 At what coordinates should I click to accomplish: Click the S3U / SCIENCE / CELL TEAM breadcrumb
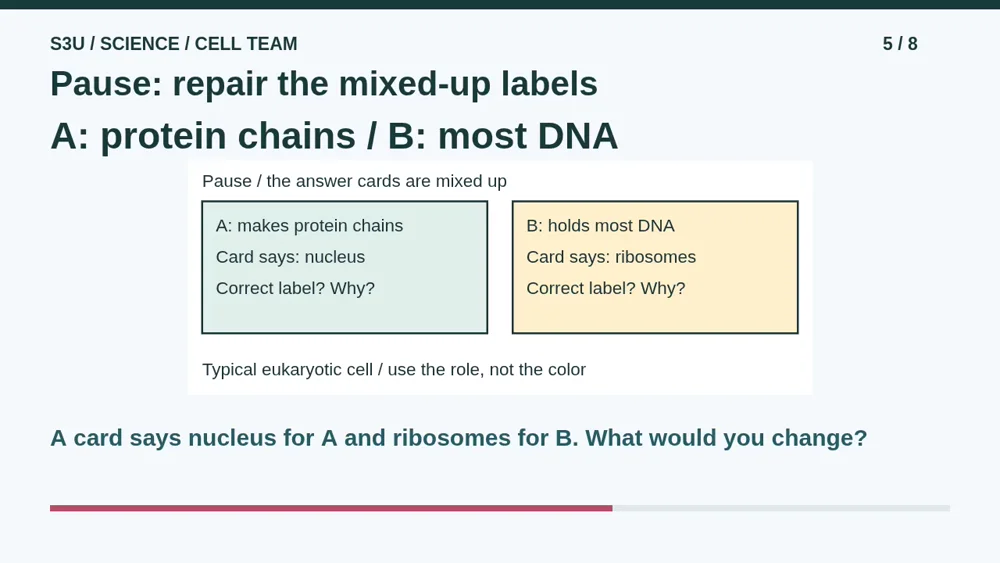click(x=173, y=44)
